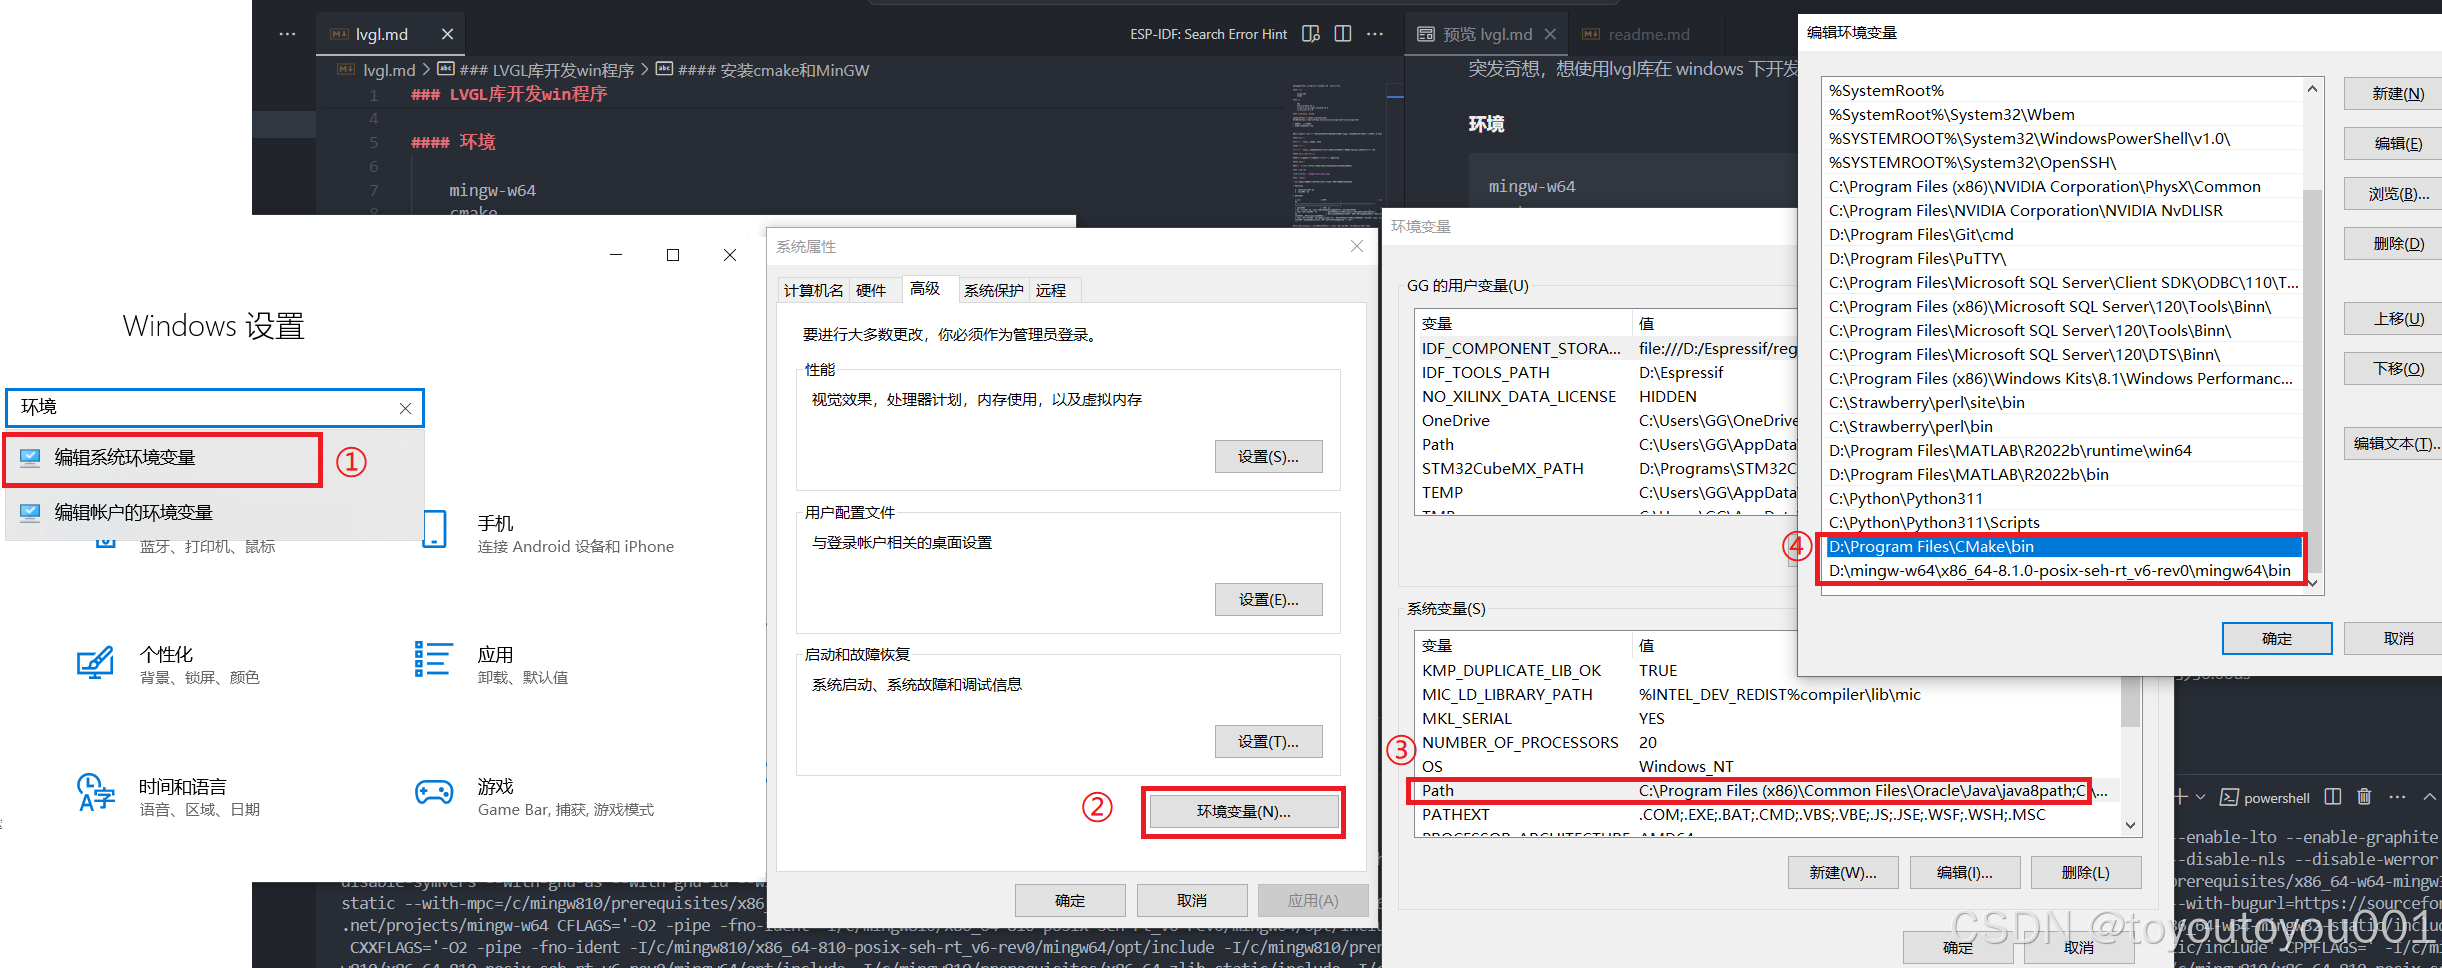Clear the 环境 search box with the X

[x=405, y=408]
